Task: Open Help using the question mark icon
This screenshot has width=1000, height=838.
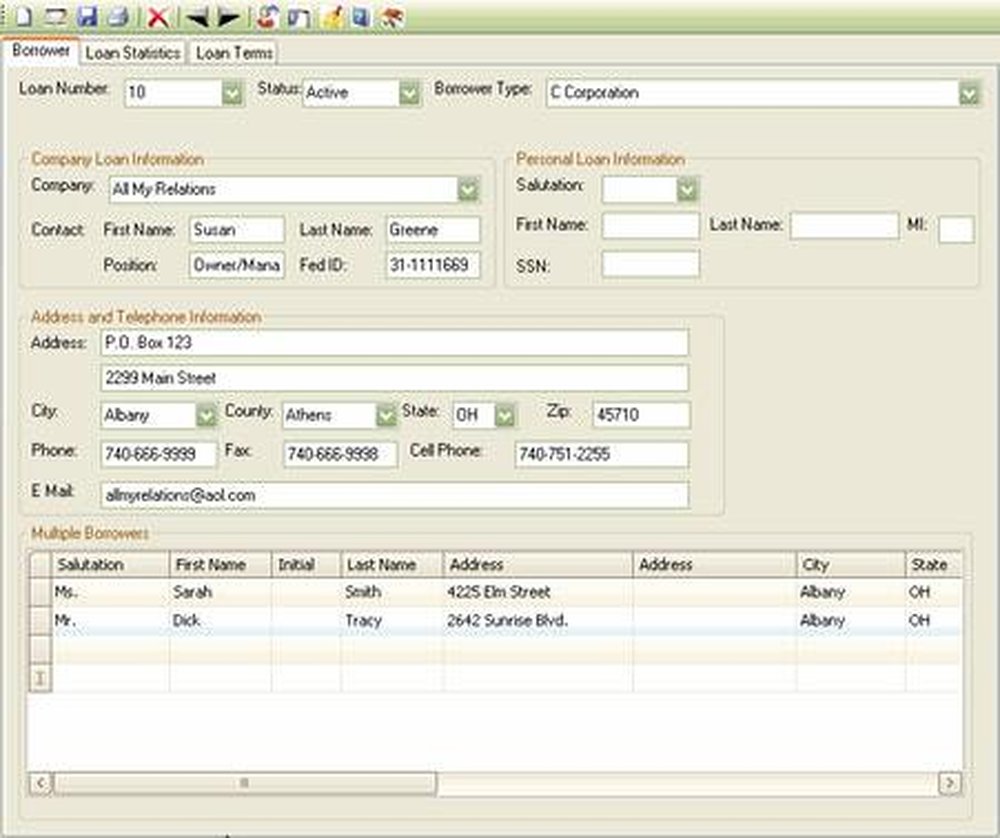Action: 360,14
